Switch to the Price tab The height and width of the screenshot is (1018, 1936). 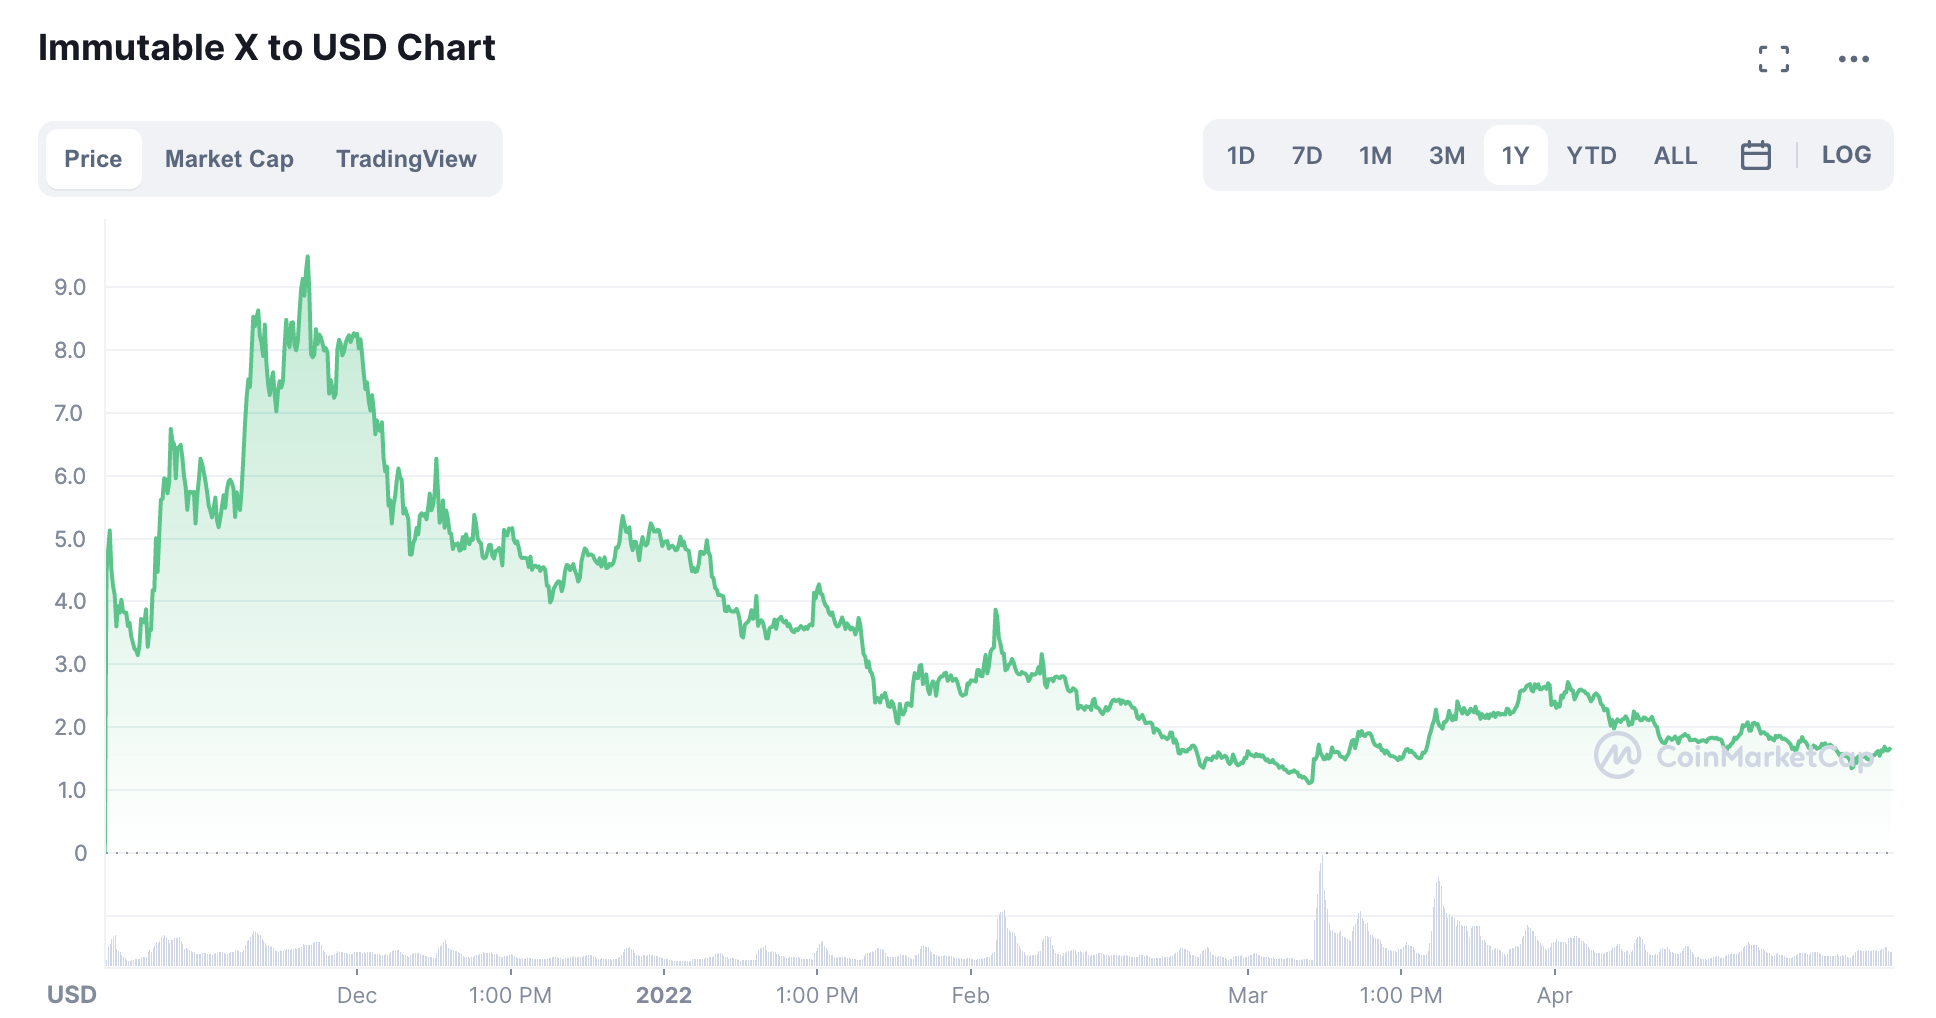click(93, 159)
